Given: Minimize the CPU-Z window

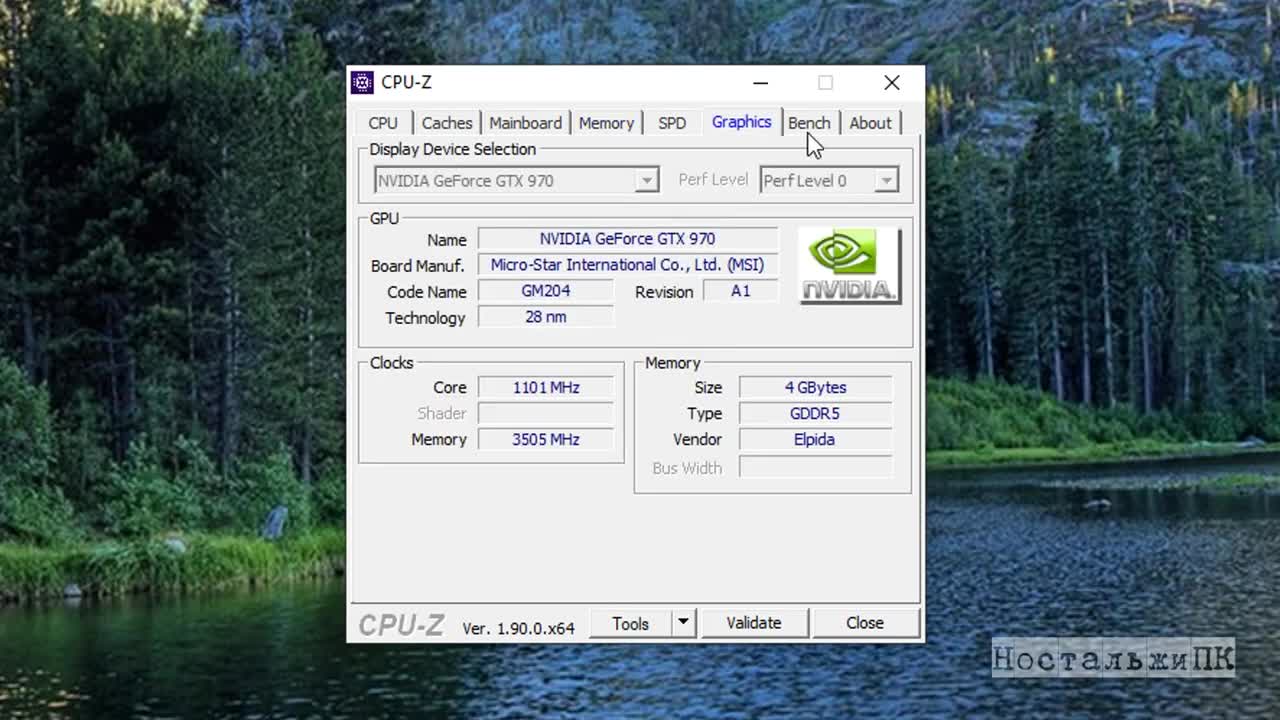Looking at the screenshot, I should [x=761, y=82].
